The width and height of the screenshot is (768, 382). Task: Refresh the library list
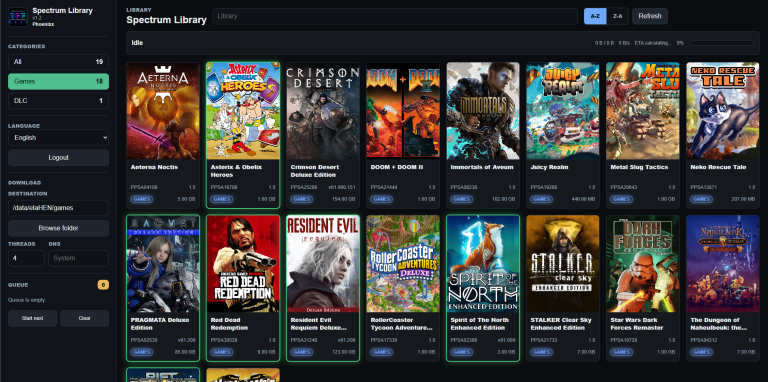coord(650,16)
